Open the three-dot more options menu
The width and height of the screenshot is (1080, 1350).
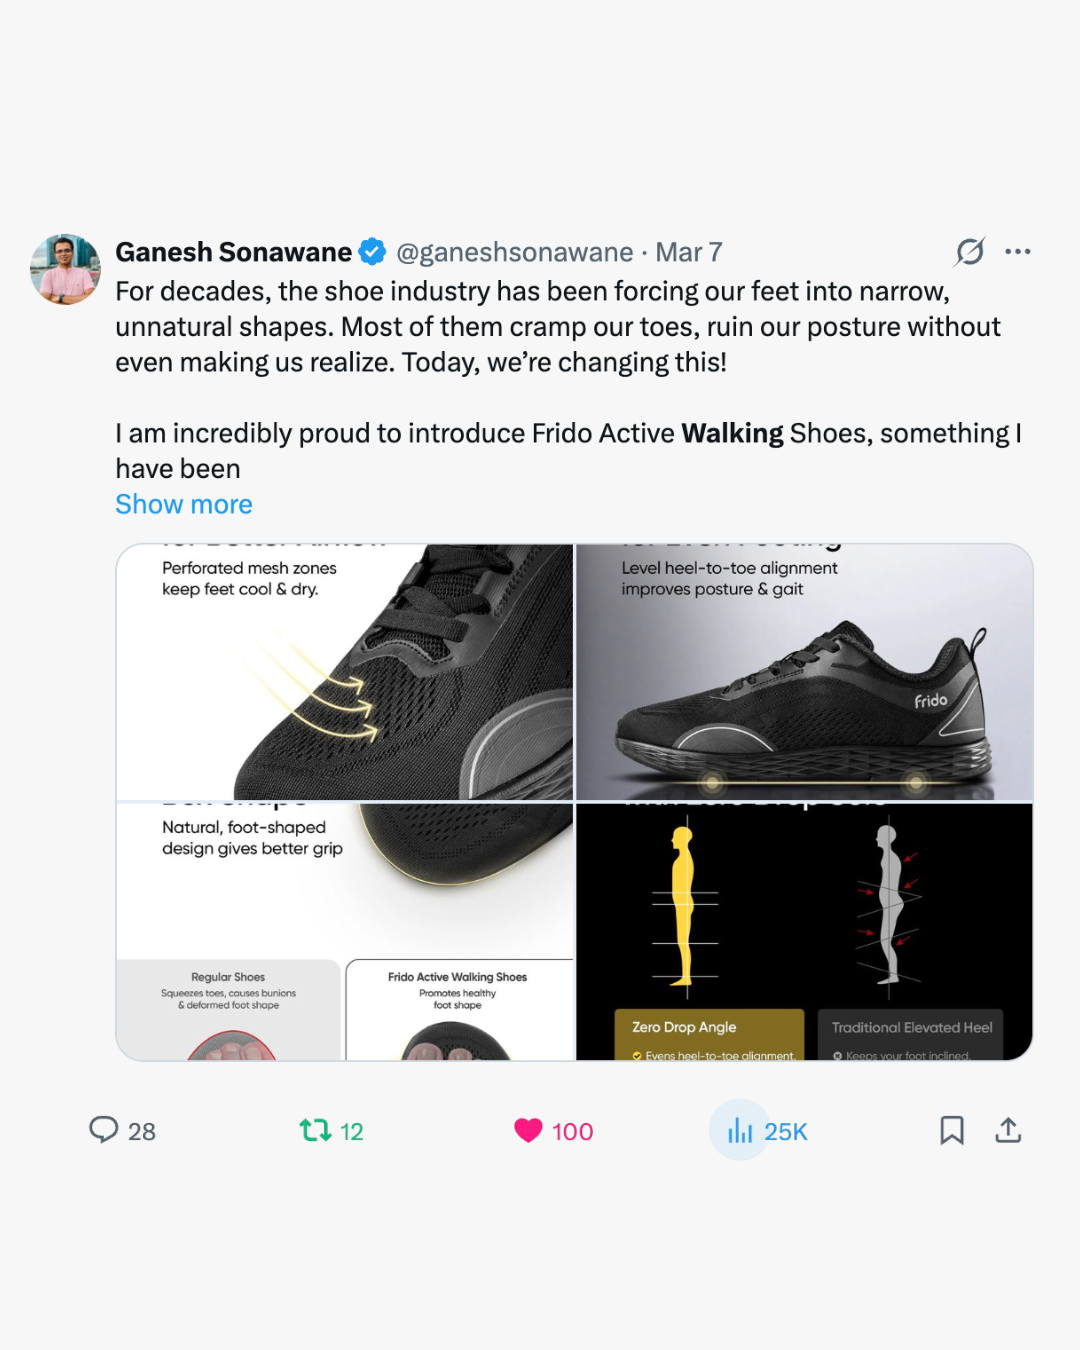click(x=1018, y=251)
